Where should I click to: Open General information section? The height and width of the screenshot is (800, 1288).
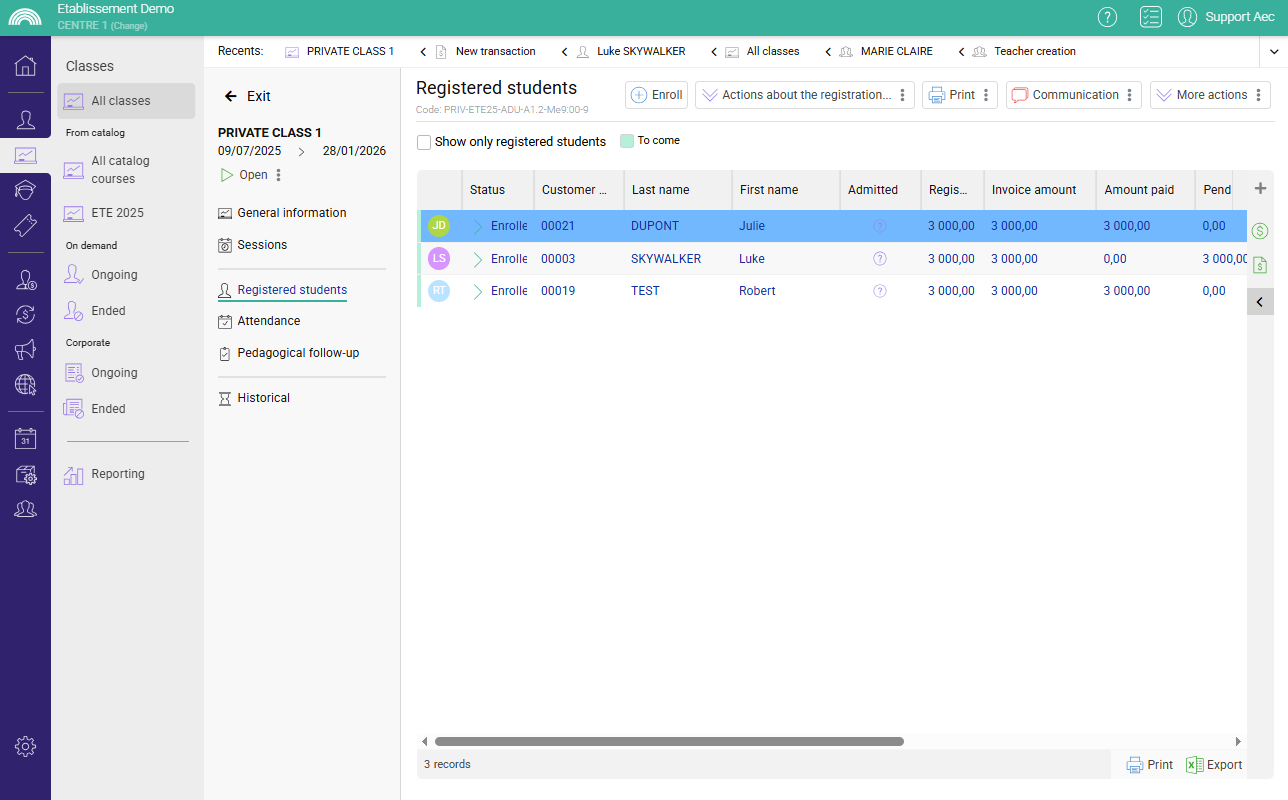(282, 213)
